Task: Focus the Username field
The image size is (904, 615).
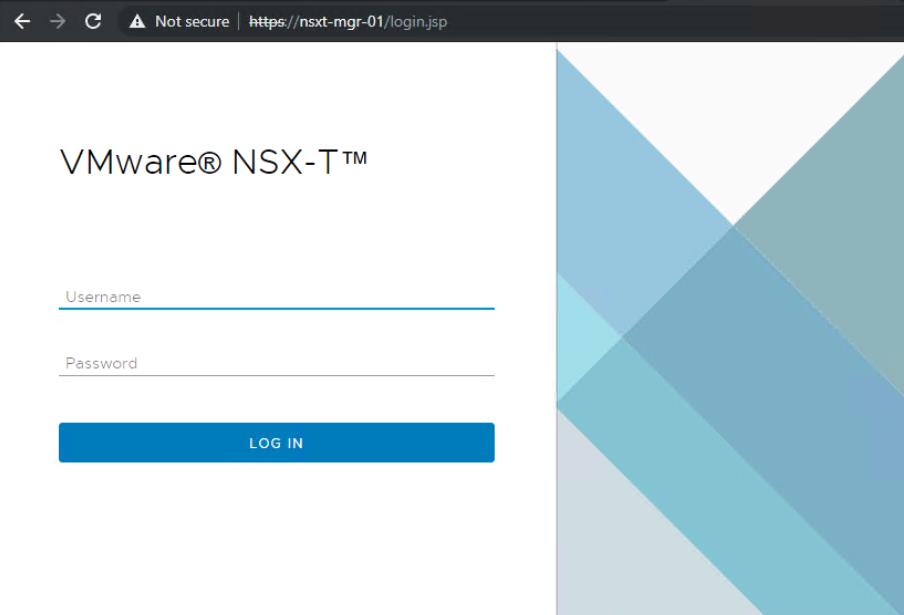Action: pos(277,297)
